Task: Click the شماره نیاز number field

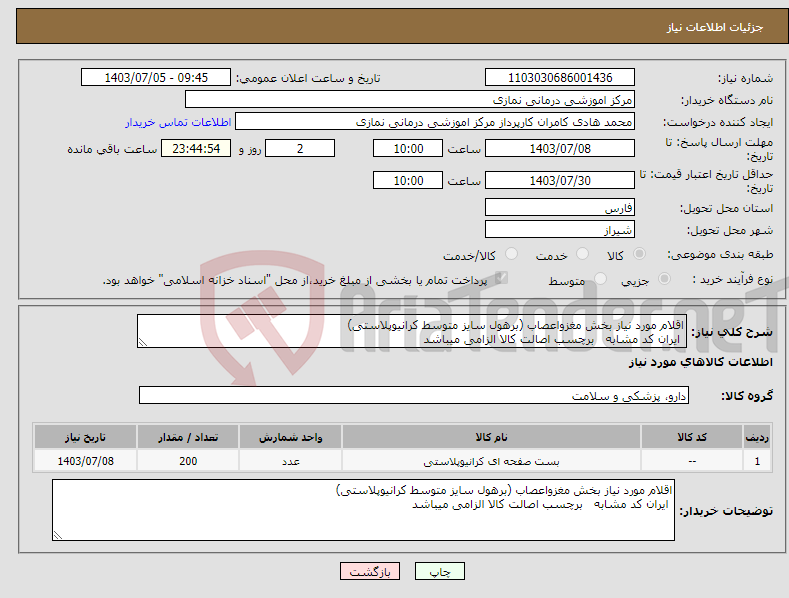Action: [x=560, y=78]
